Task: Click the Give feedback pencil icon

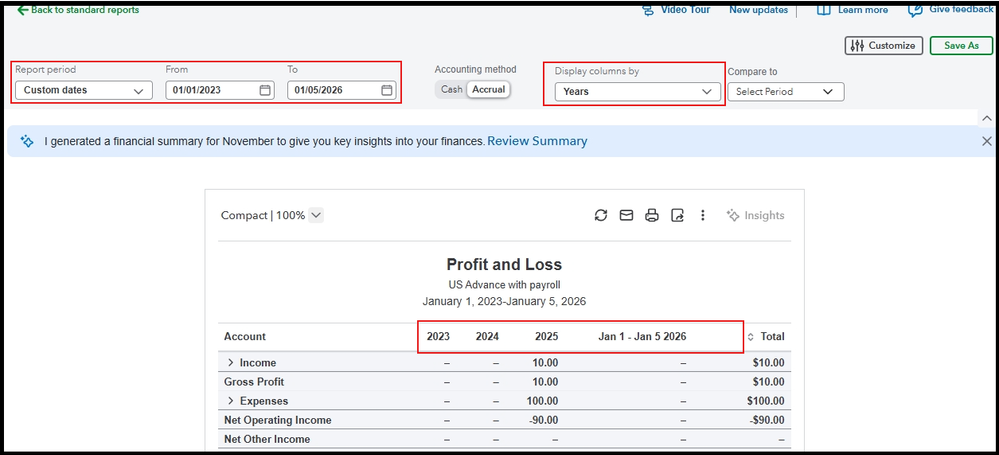Action: tap(916, 10)
